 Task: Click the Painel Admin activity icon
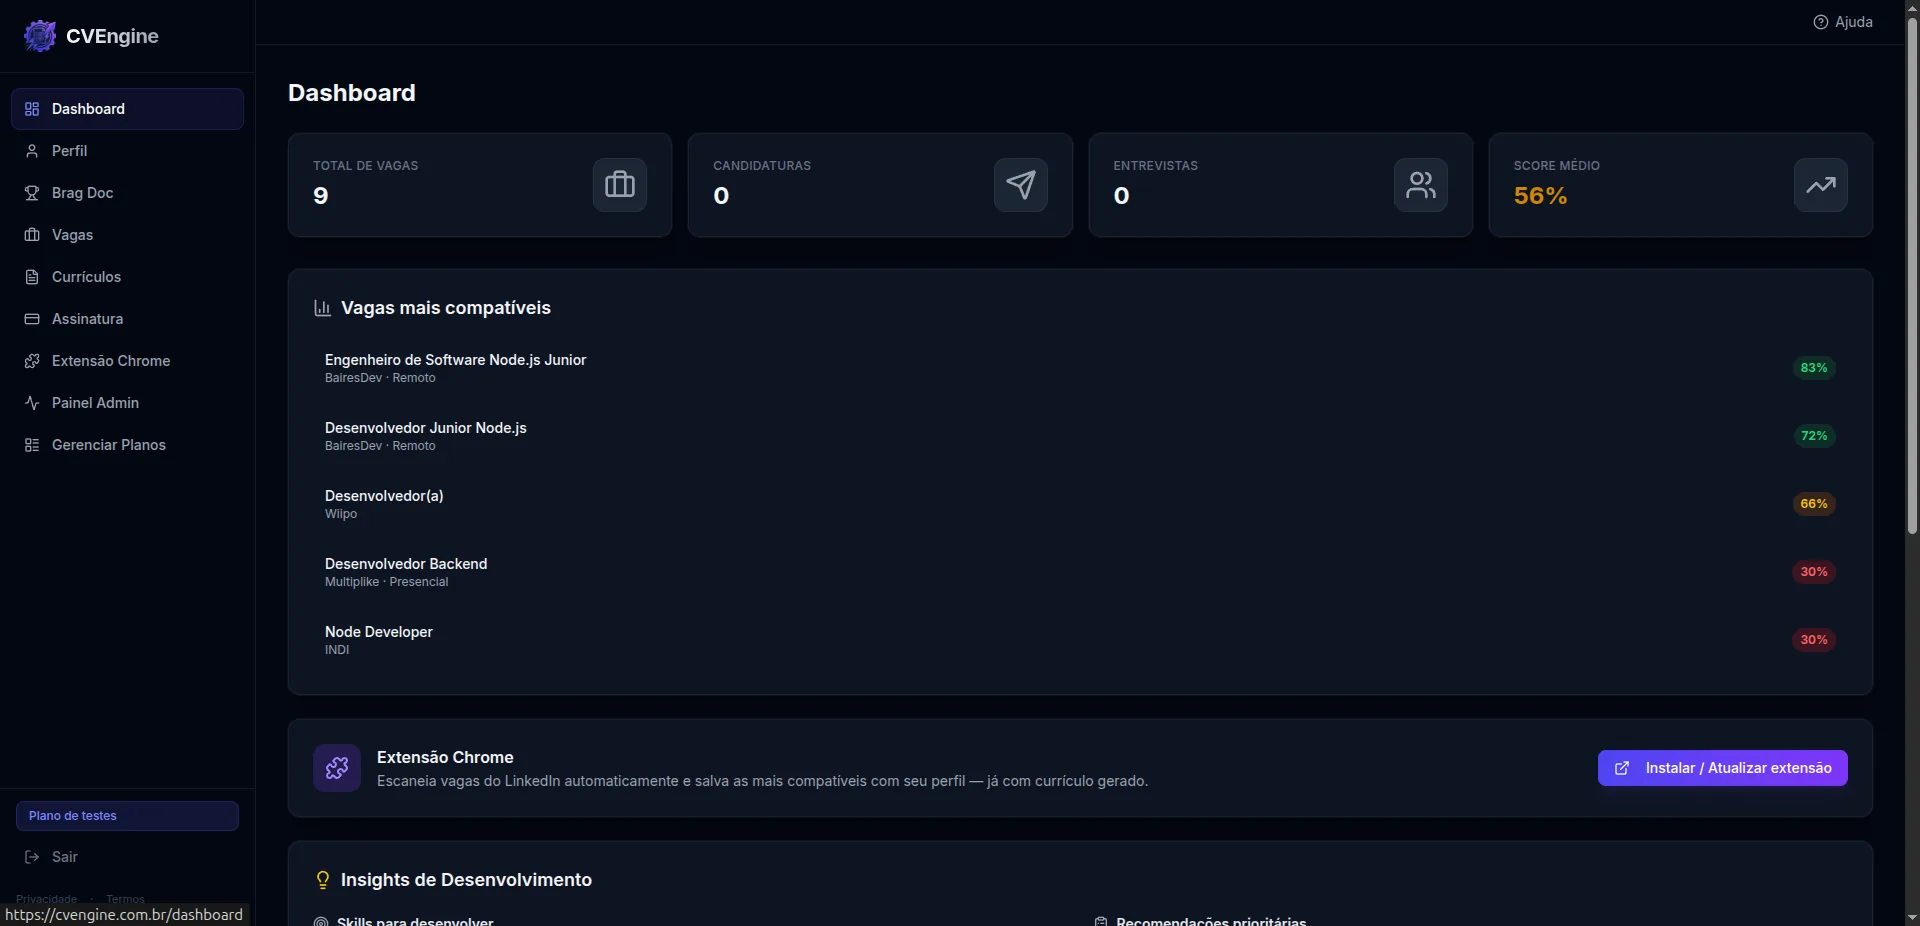pyautogui.click(x=31, y=403)
